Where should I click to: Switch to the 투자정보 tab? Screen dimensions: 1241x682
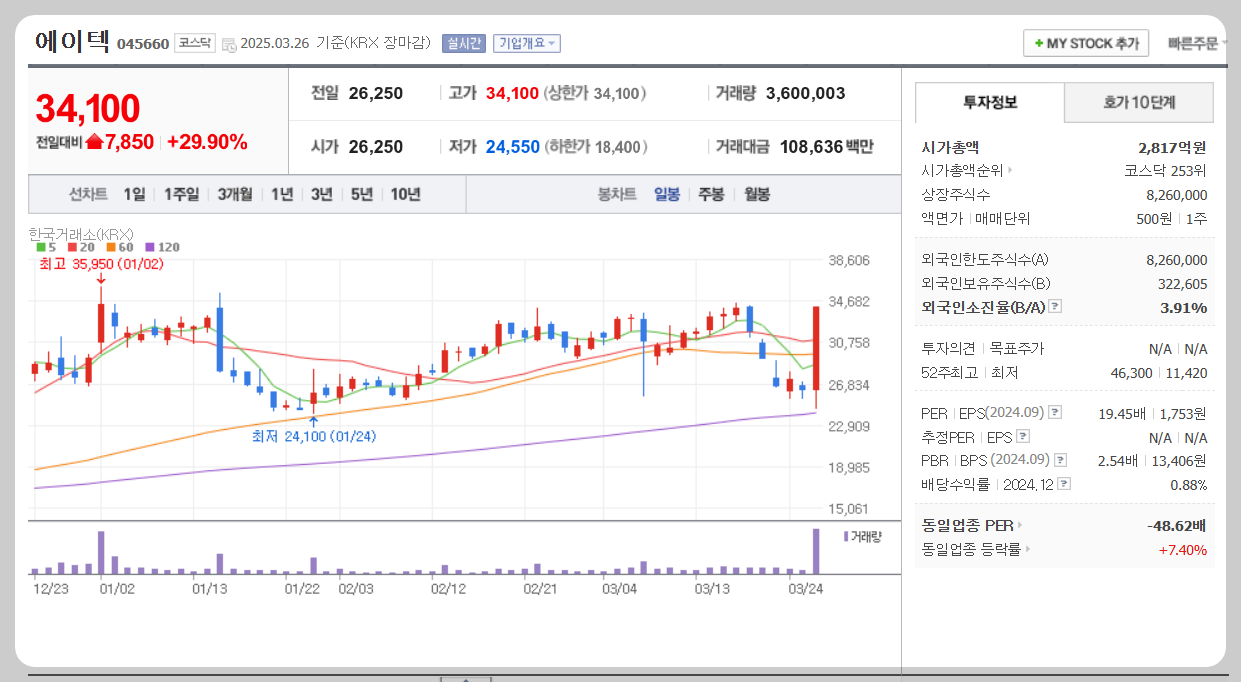(x=990, y=102)
